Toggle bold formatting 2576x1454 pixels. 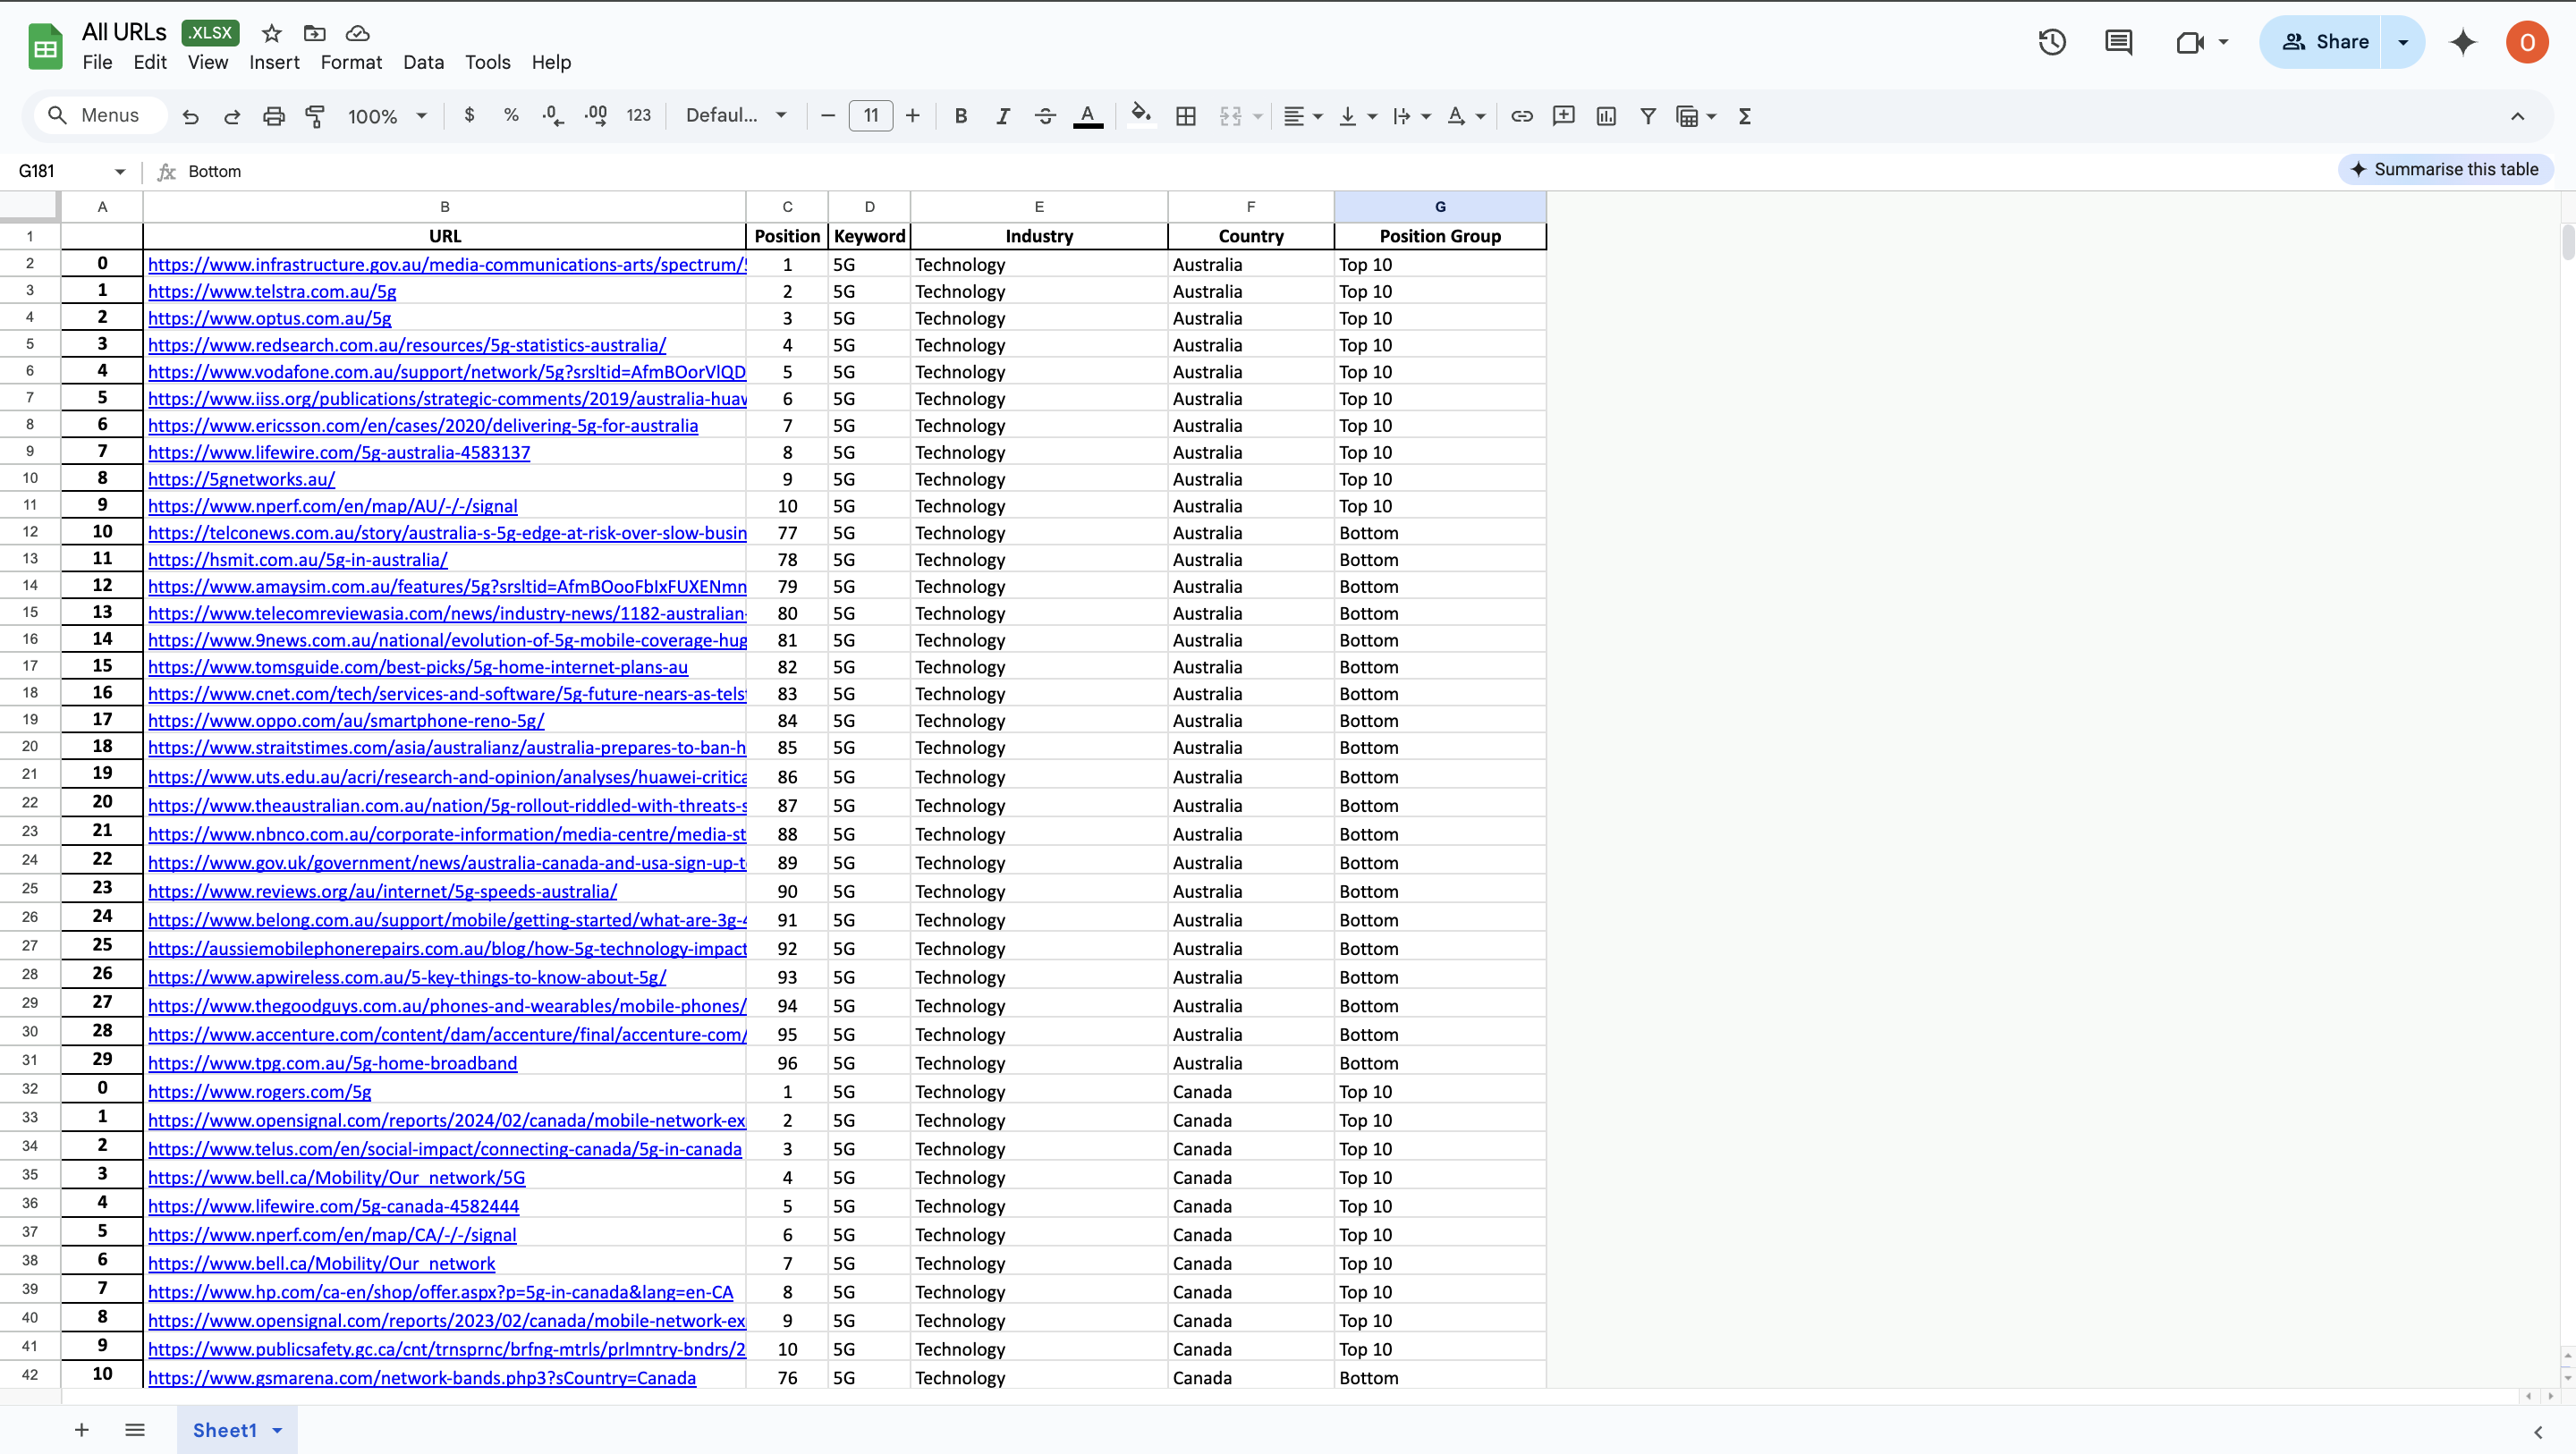(961, 116)
